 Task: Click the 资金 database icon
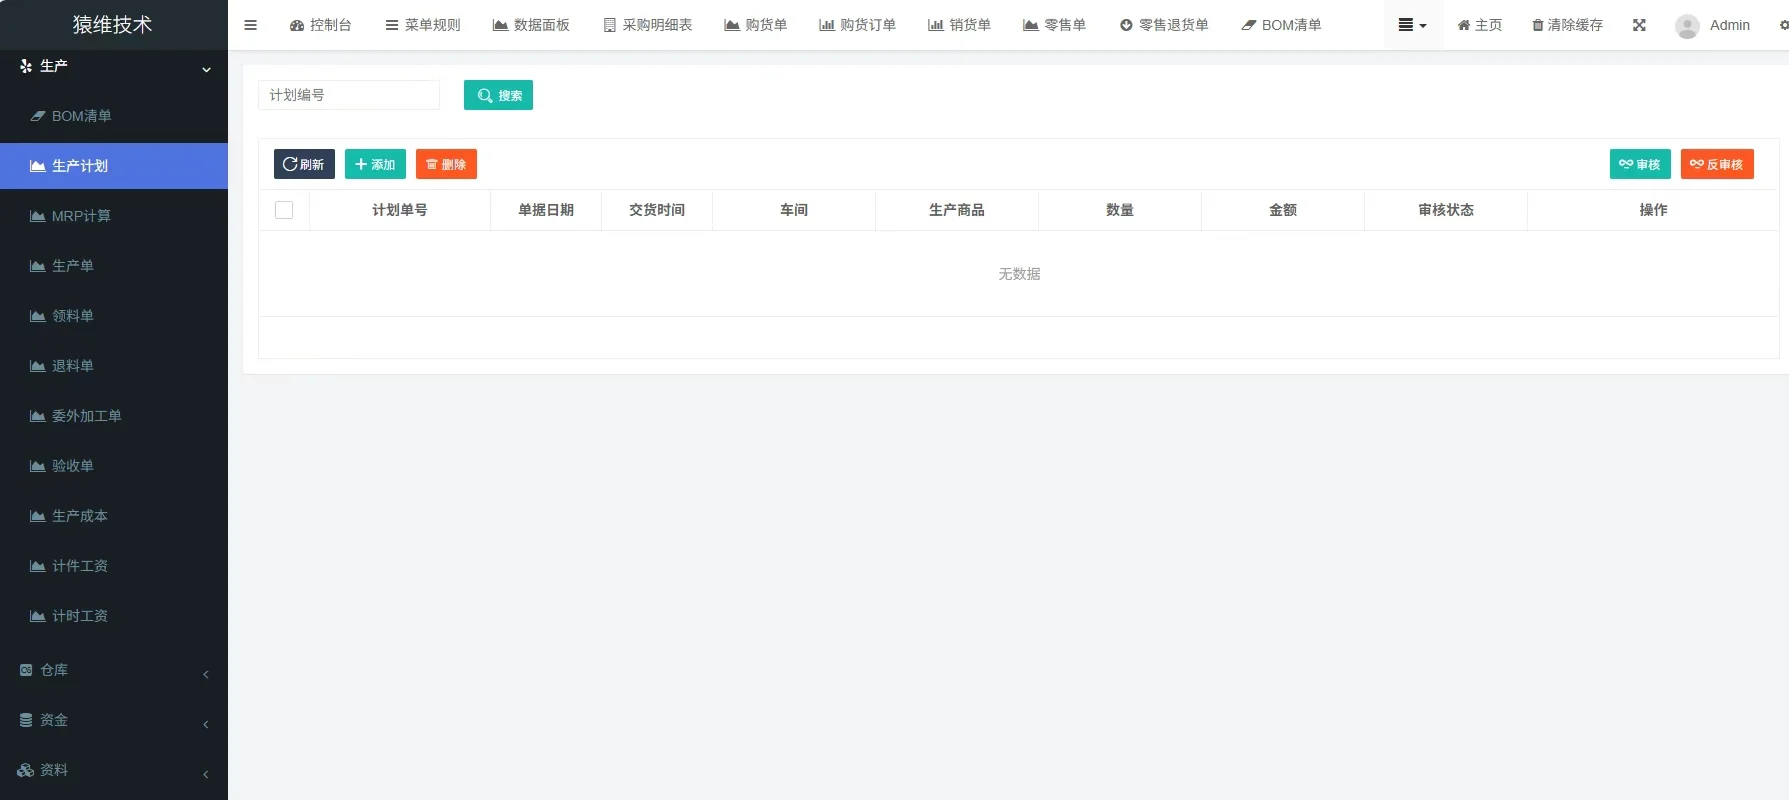coord(26,720)
